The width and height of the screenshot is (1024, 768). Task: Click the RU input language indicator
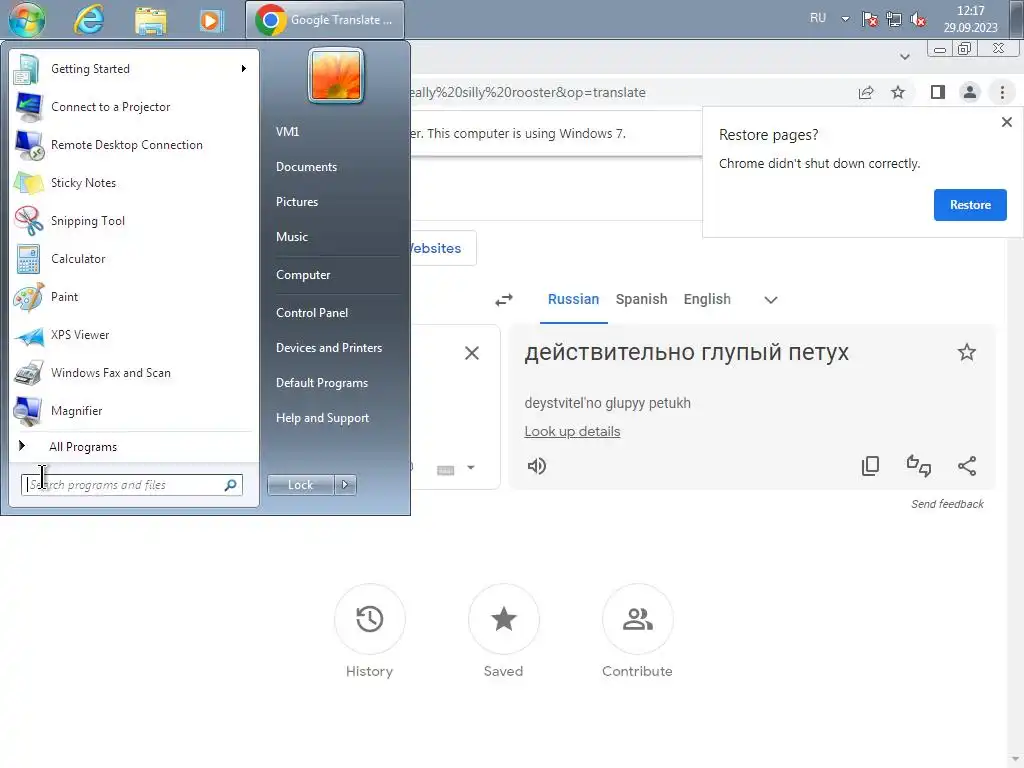click(x=818, y=18)
